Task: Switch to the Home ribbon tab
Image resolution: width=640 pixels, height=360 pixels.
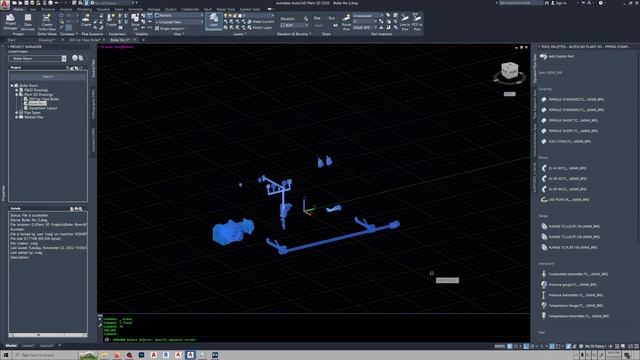Action: click(x=18, y=9)
